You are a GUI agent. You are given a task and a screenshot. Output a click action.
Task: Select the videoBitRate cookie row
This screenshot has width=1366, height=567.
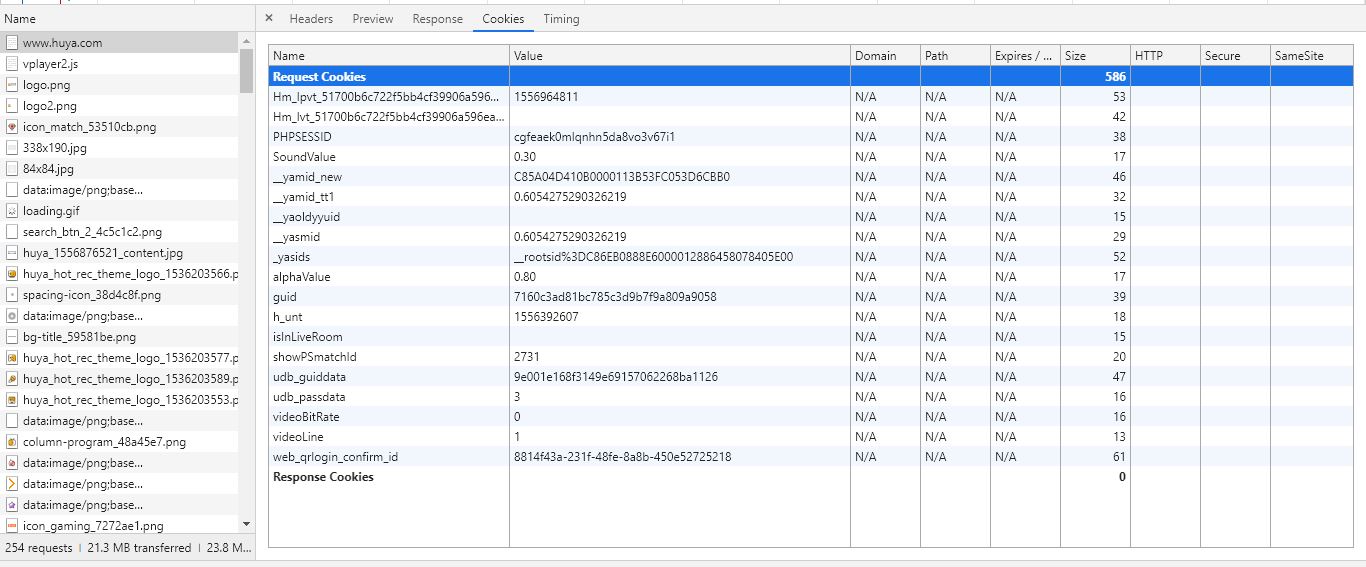811,417
